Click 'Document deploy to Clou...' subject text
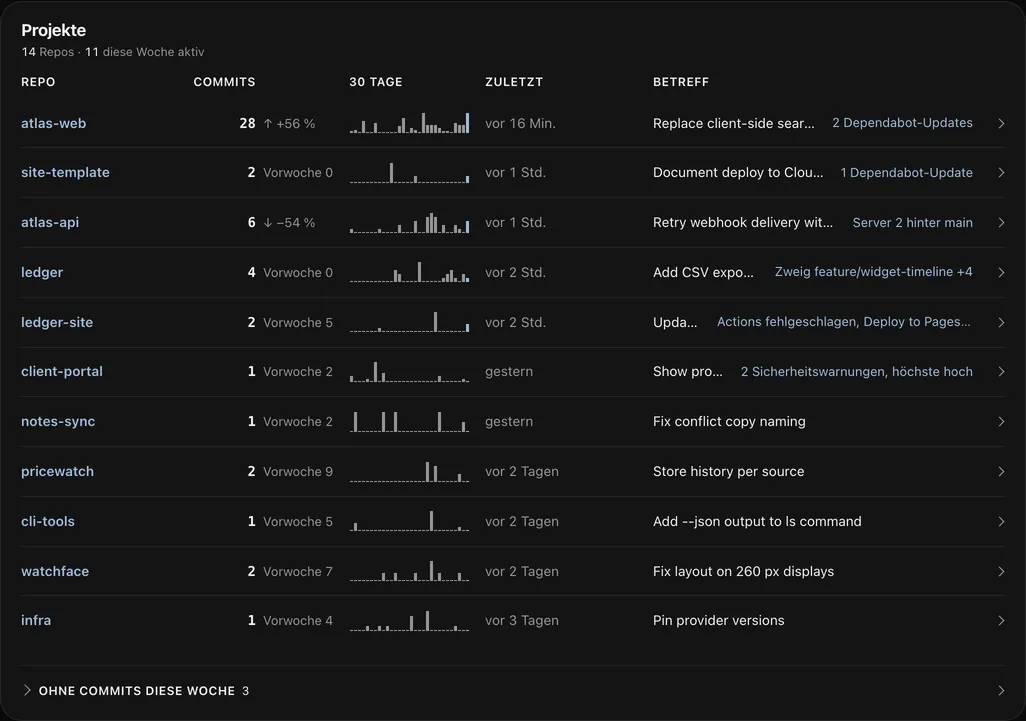The width and height of the screenshot is (1026, 721). coord(738,173)
